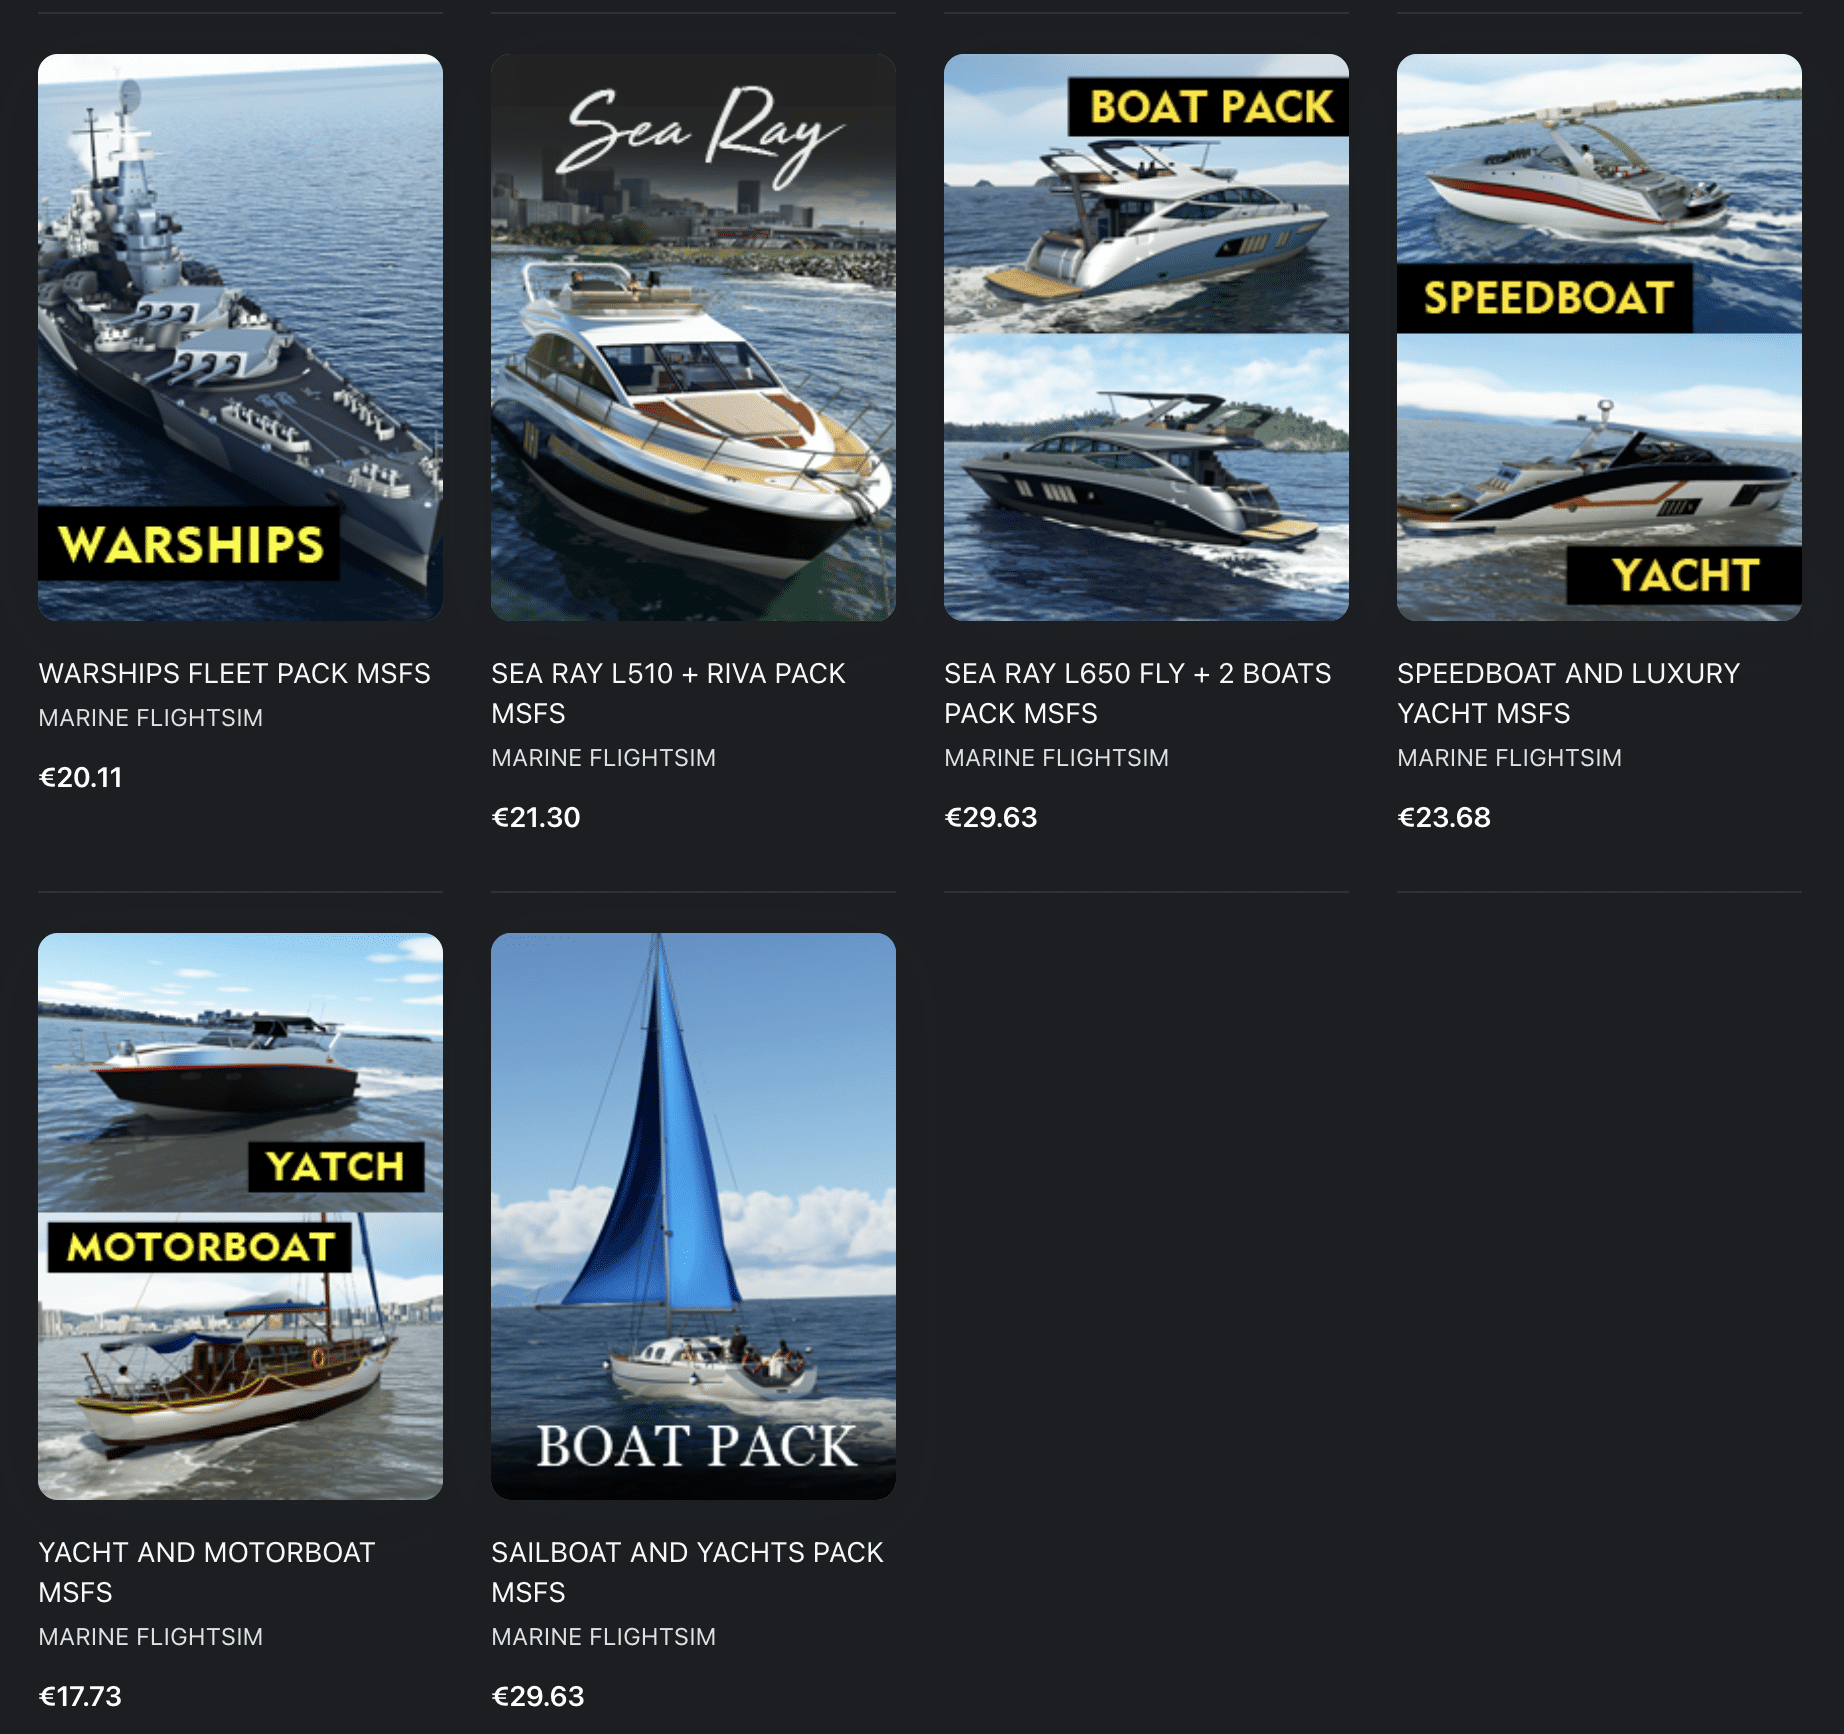Click Marine Flightsim vendor under Sea Ray L510
This screenshot has width=1844, height=1734.
[x=603, y=758]
